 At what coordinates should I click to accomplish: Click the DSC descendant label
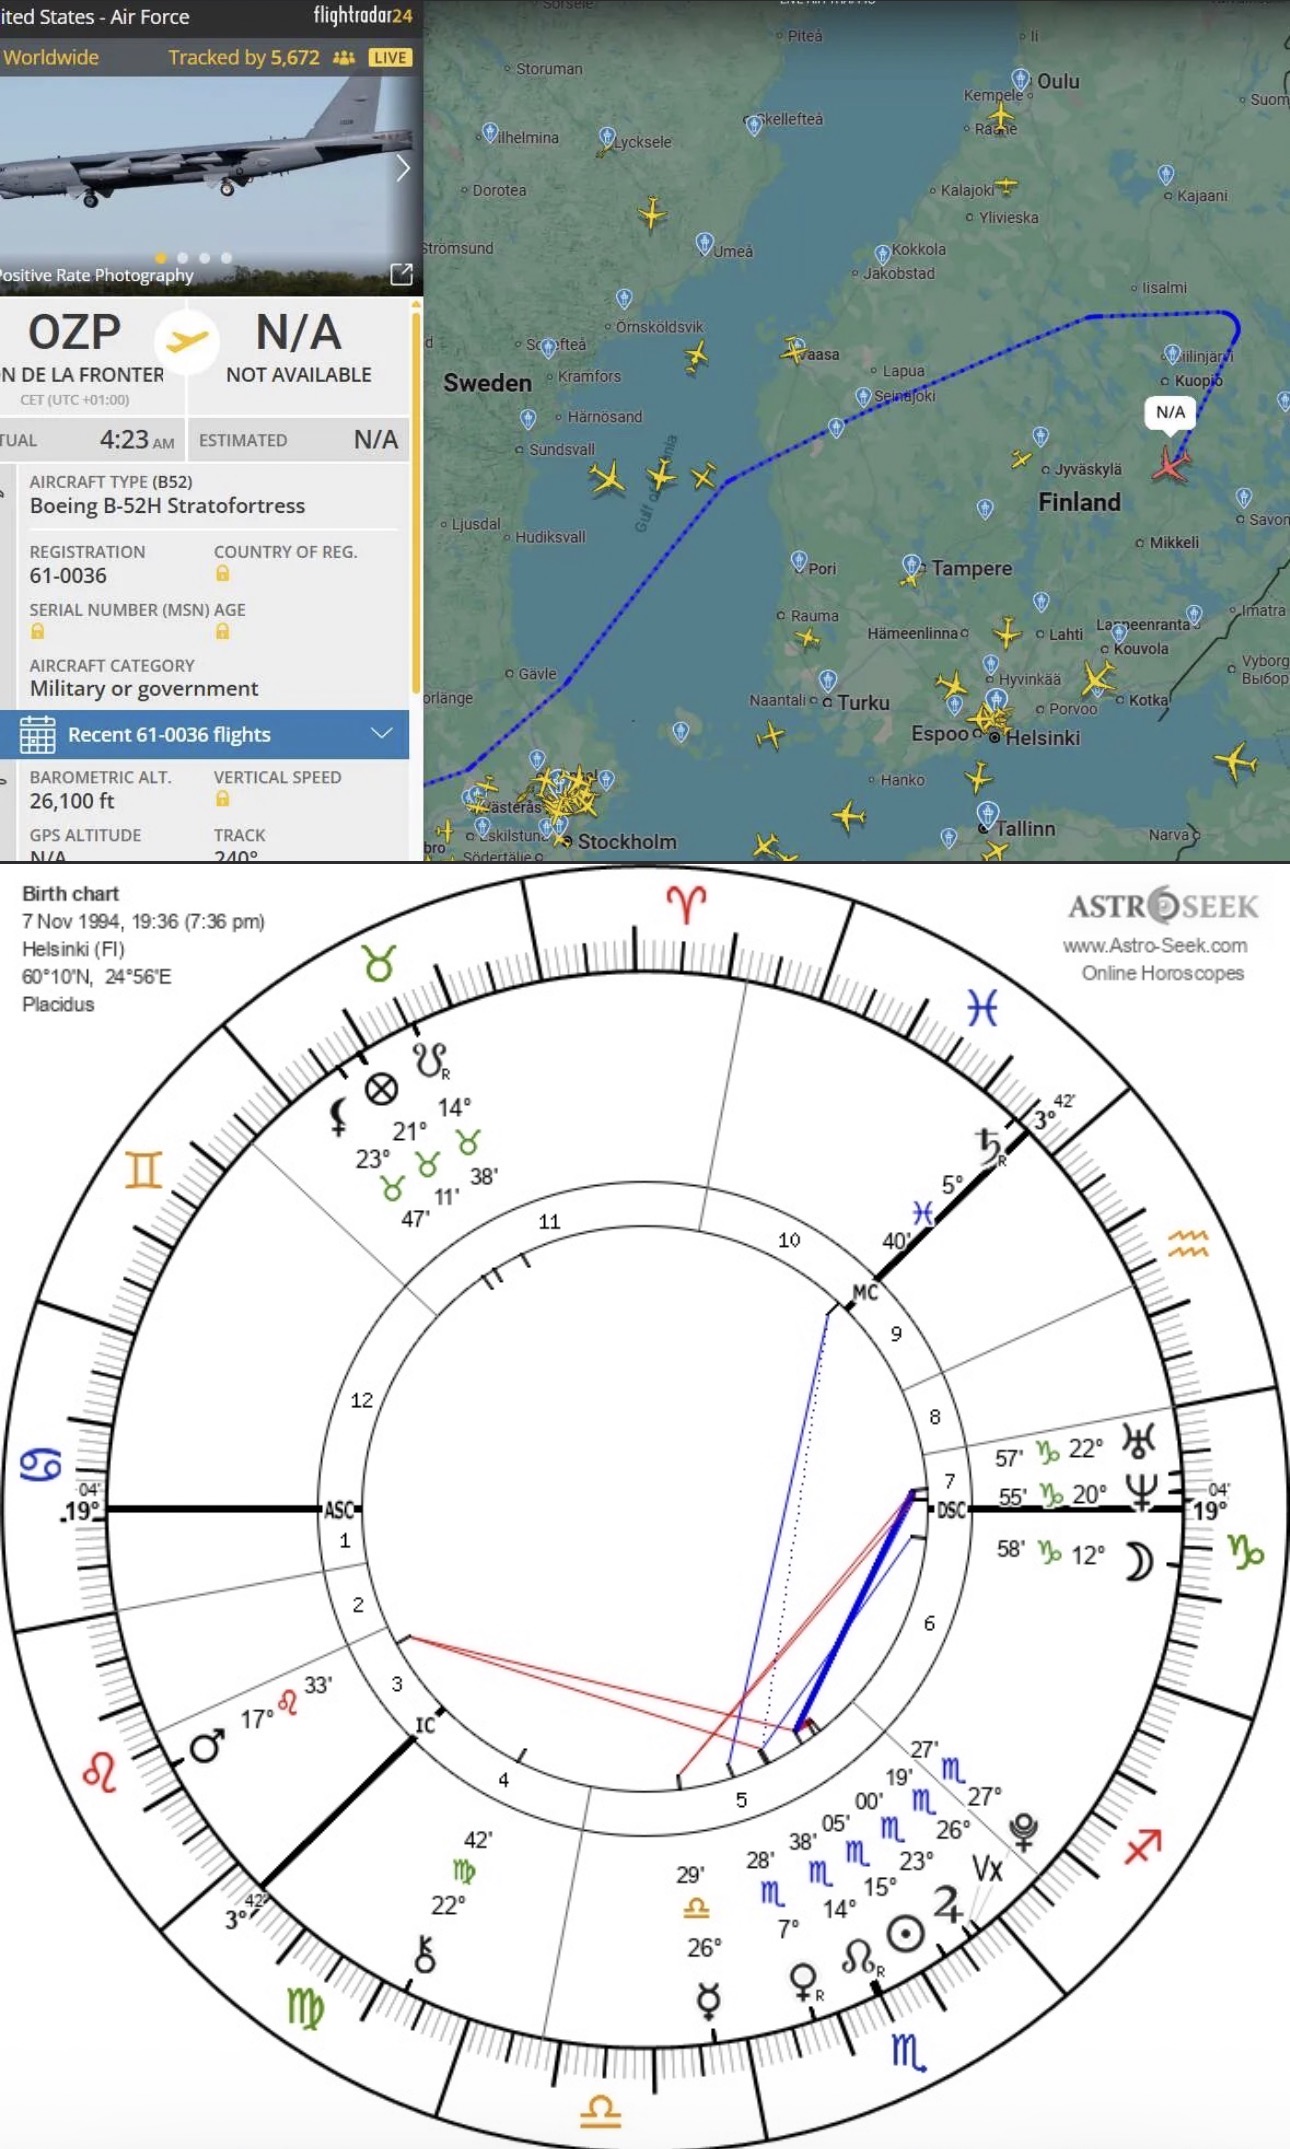(x=951, y=1510)
